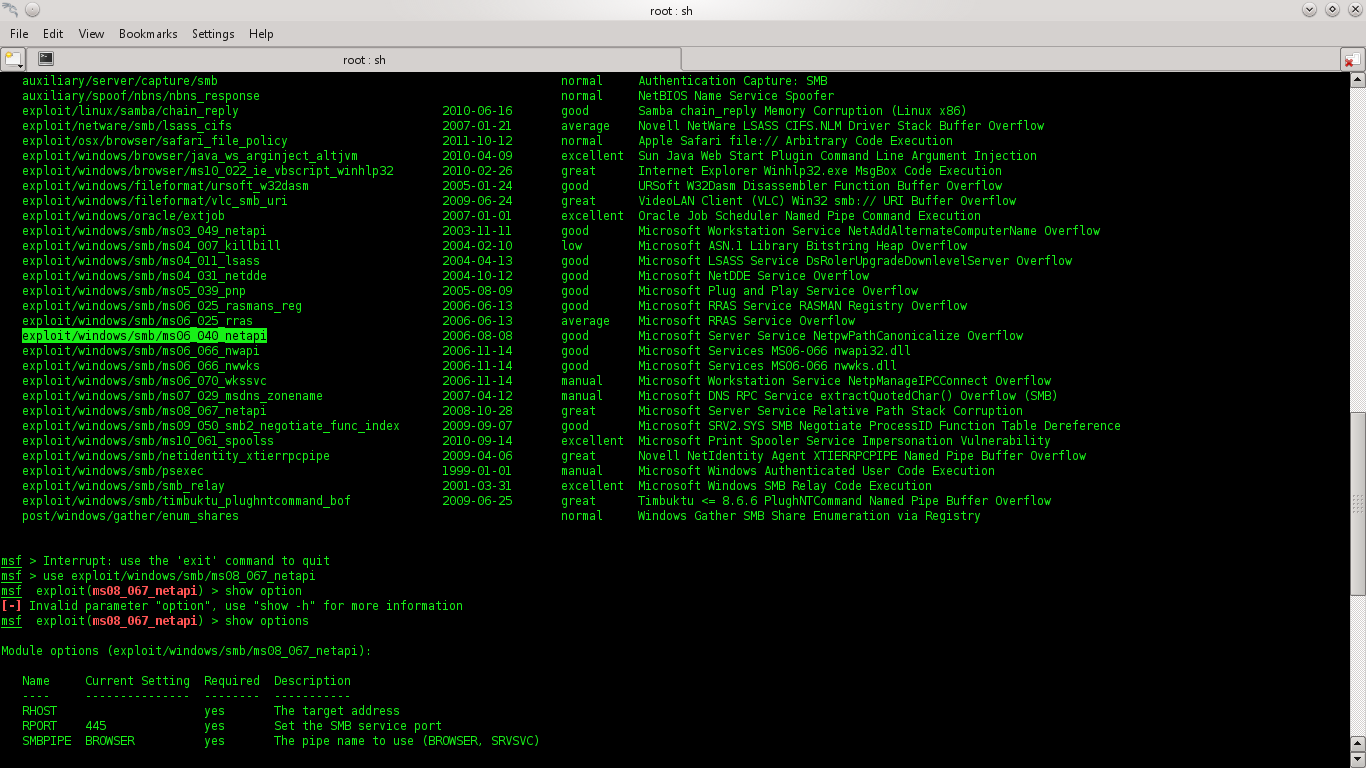
Task: Click the 'Module options' heading line
Action: tap(186, 651)
